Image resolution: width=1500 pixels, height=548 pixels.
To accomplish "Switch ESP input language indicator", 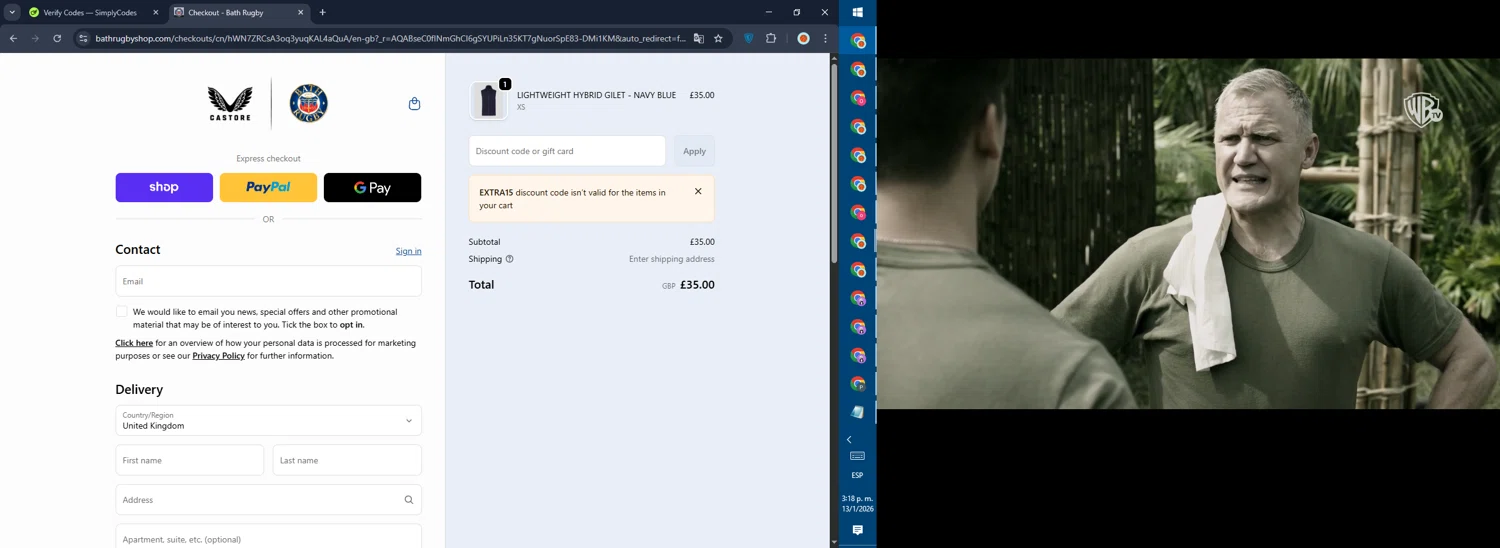I will point(857,475).
